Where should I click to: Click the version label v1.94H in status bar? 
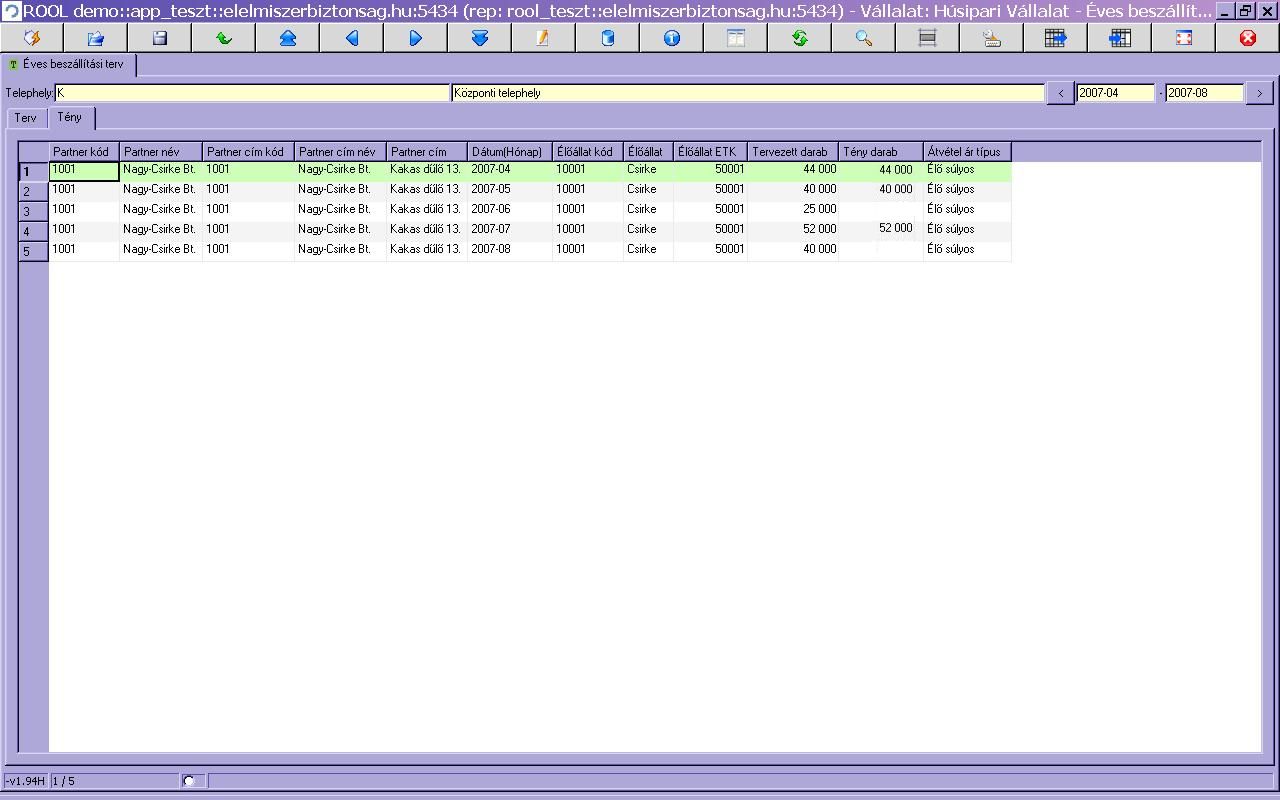pos(25,781)
